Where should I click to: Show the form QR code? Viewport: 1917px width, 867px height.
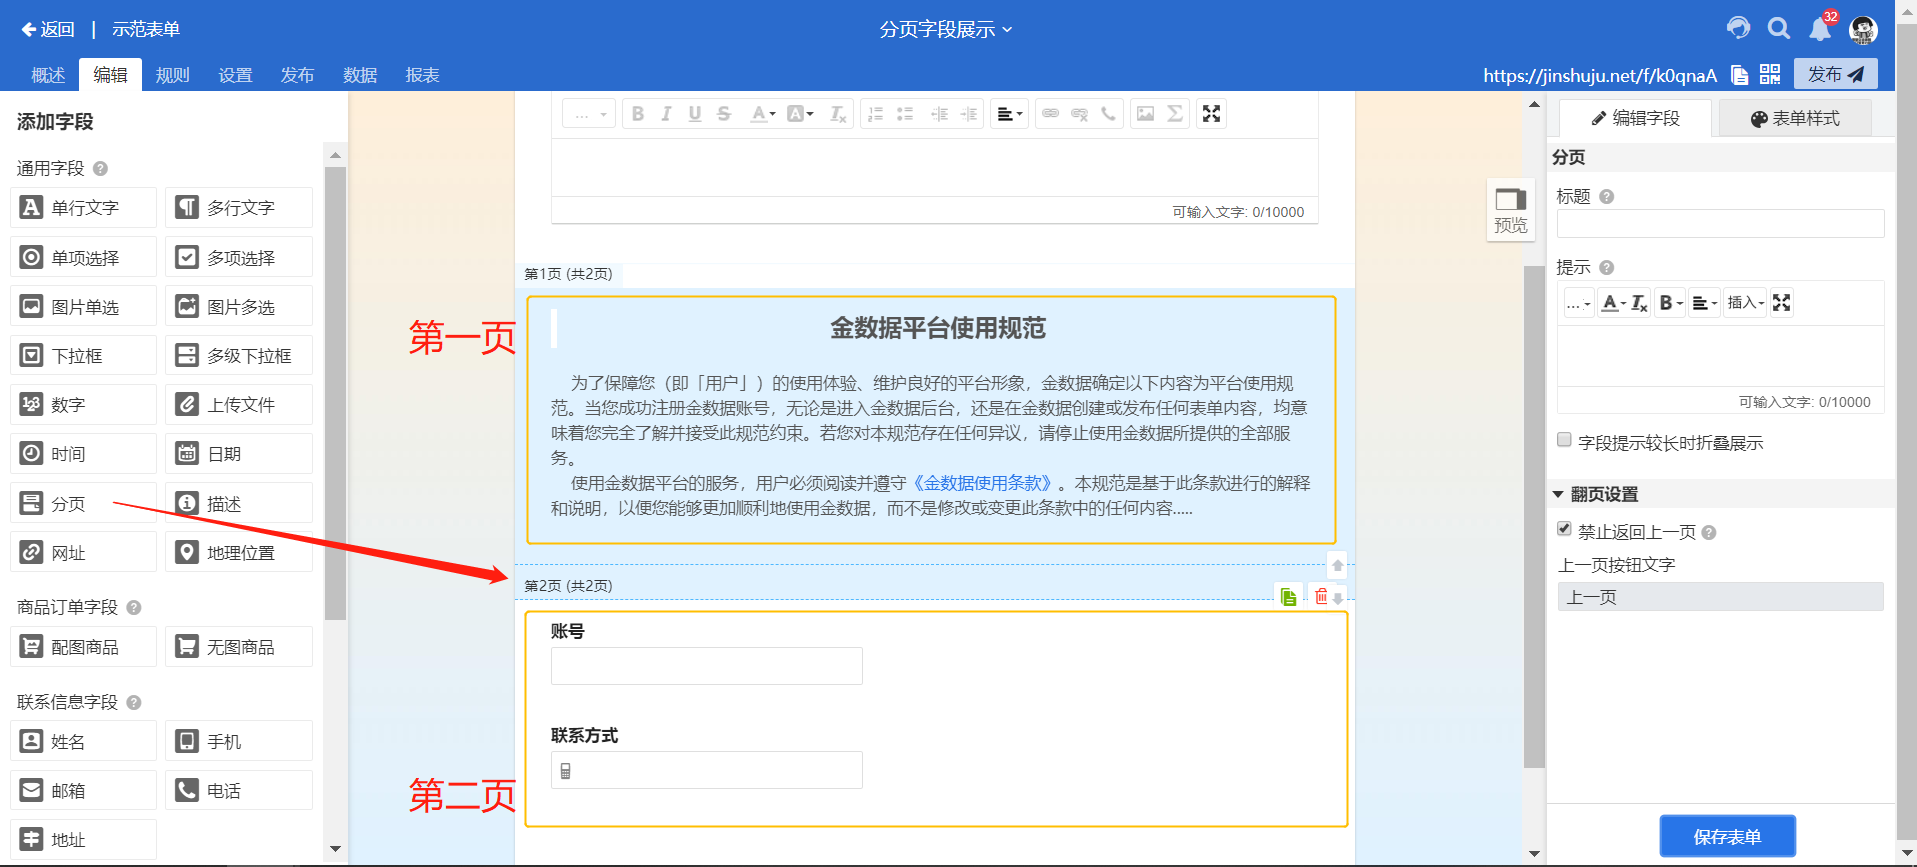[x=1770, y=74]
